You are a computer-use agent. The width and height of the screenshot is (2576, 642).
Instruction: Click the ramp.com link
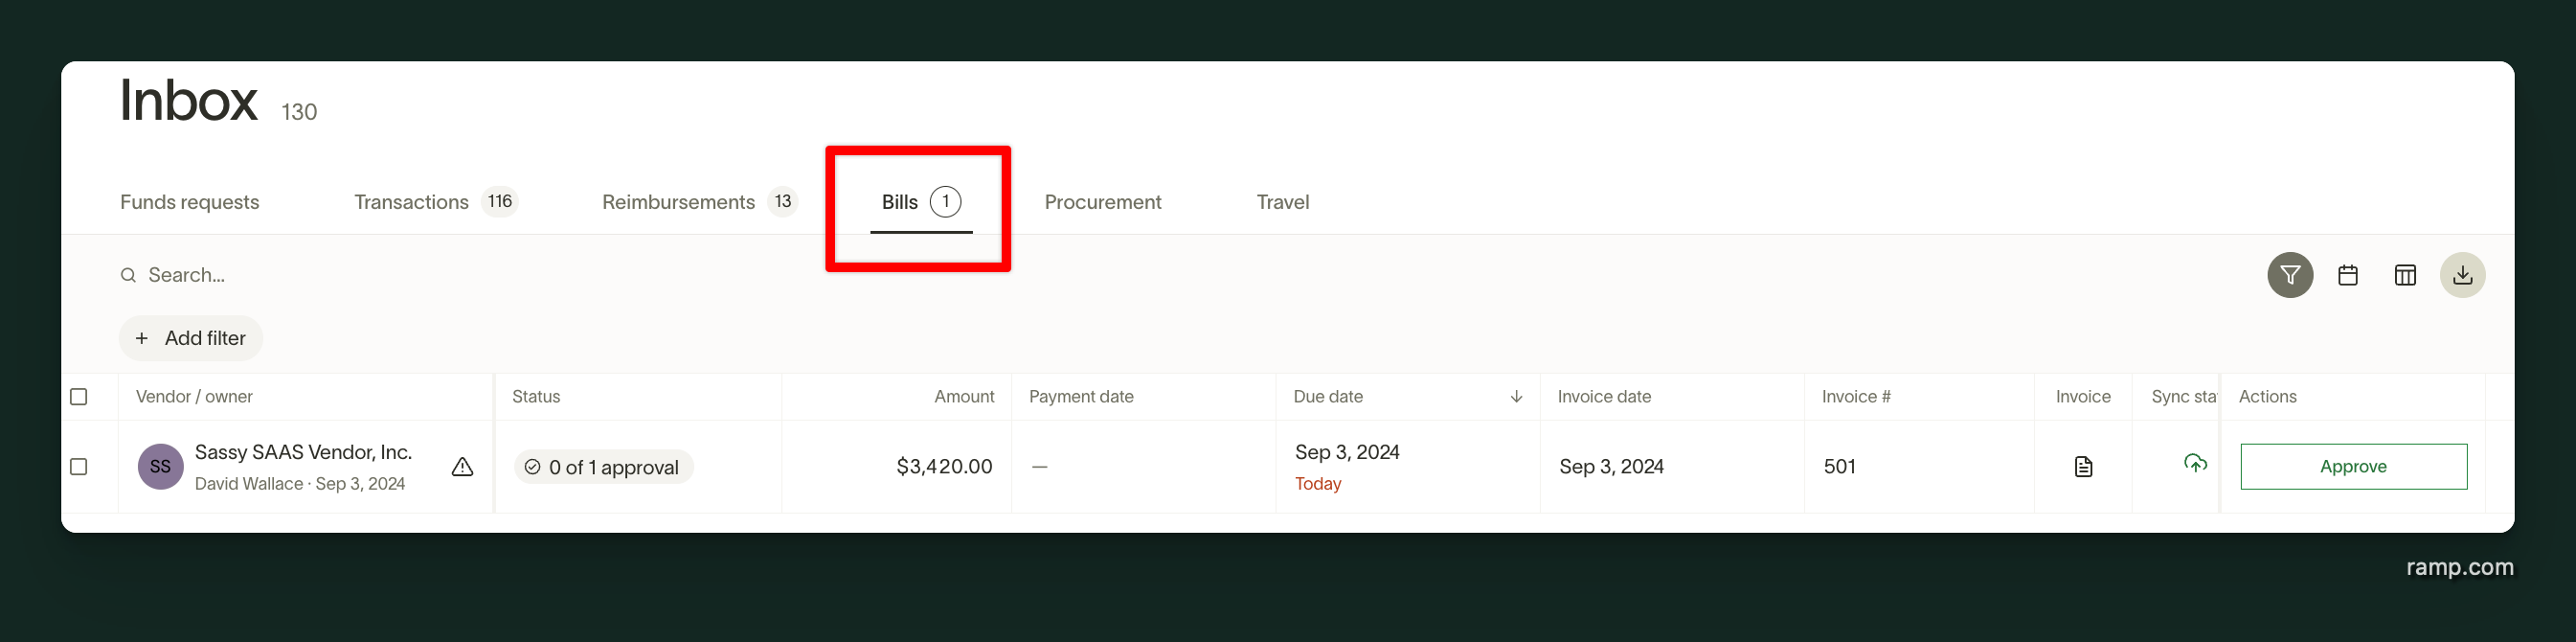click(x=2460, y=567)
